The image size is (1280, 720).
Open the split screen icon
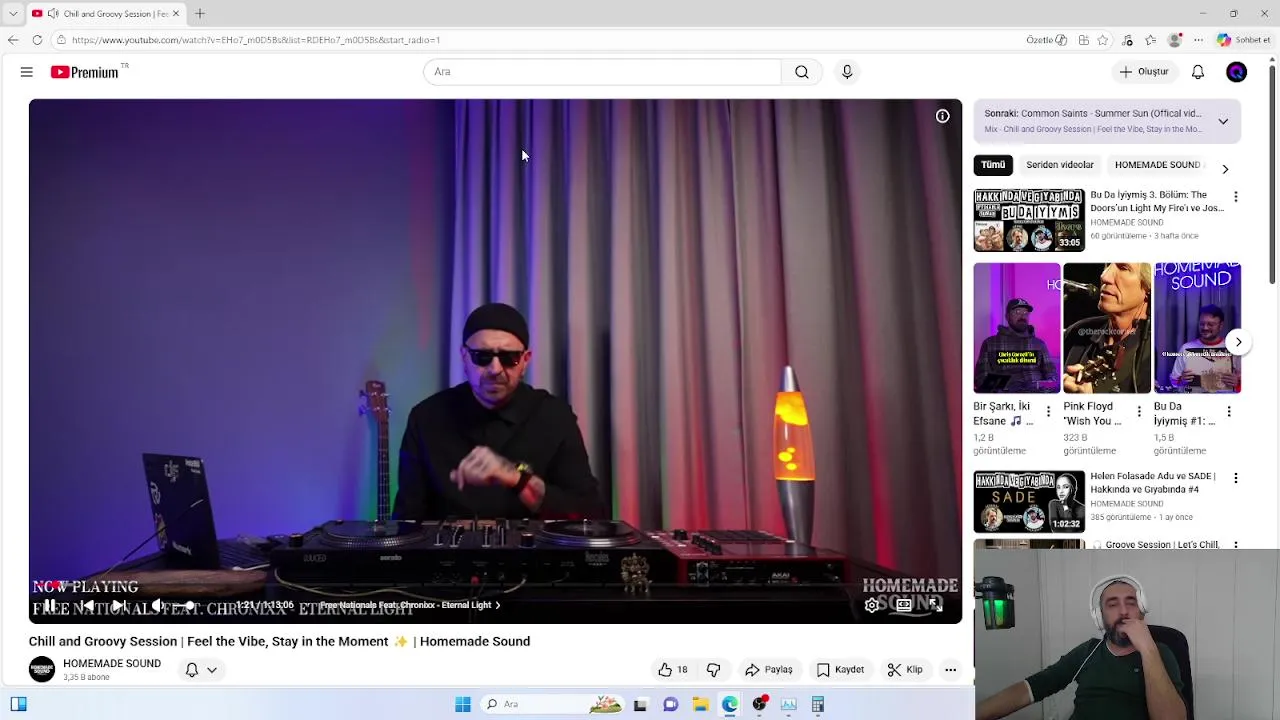pos(1083,40)
